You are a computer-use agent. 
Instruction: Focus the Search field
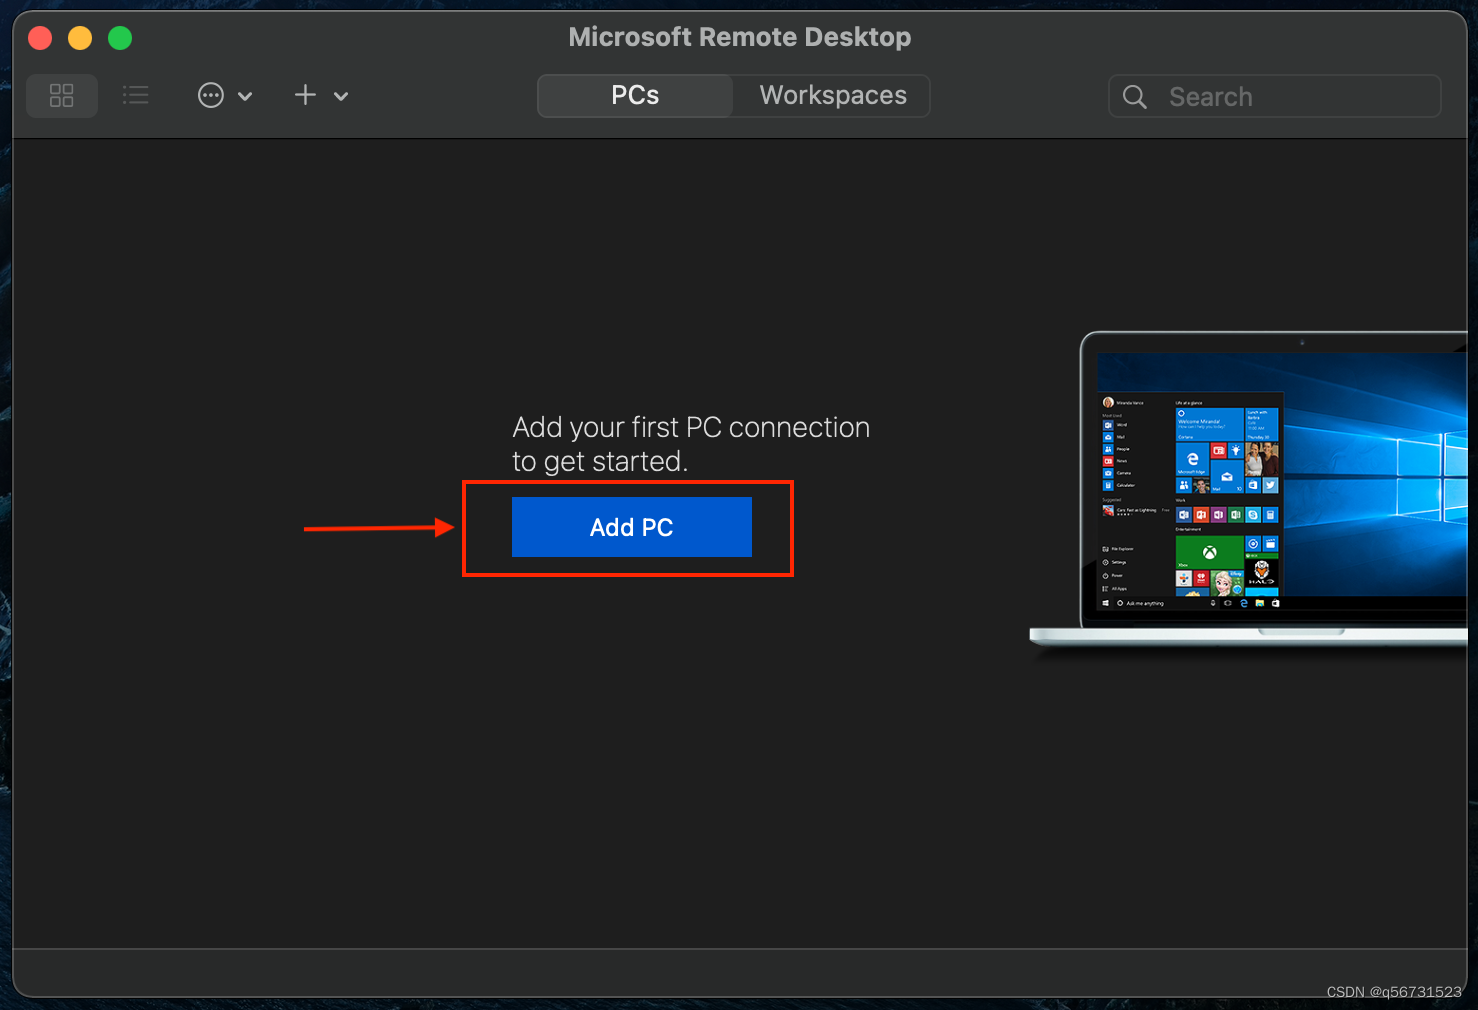[1274, 96]
